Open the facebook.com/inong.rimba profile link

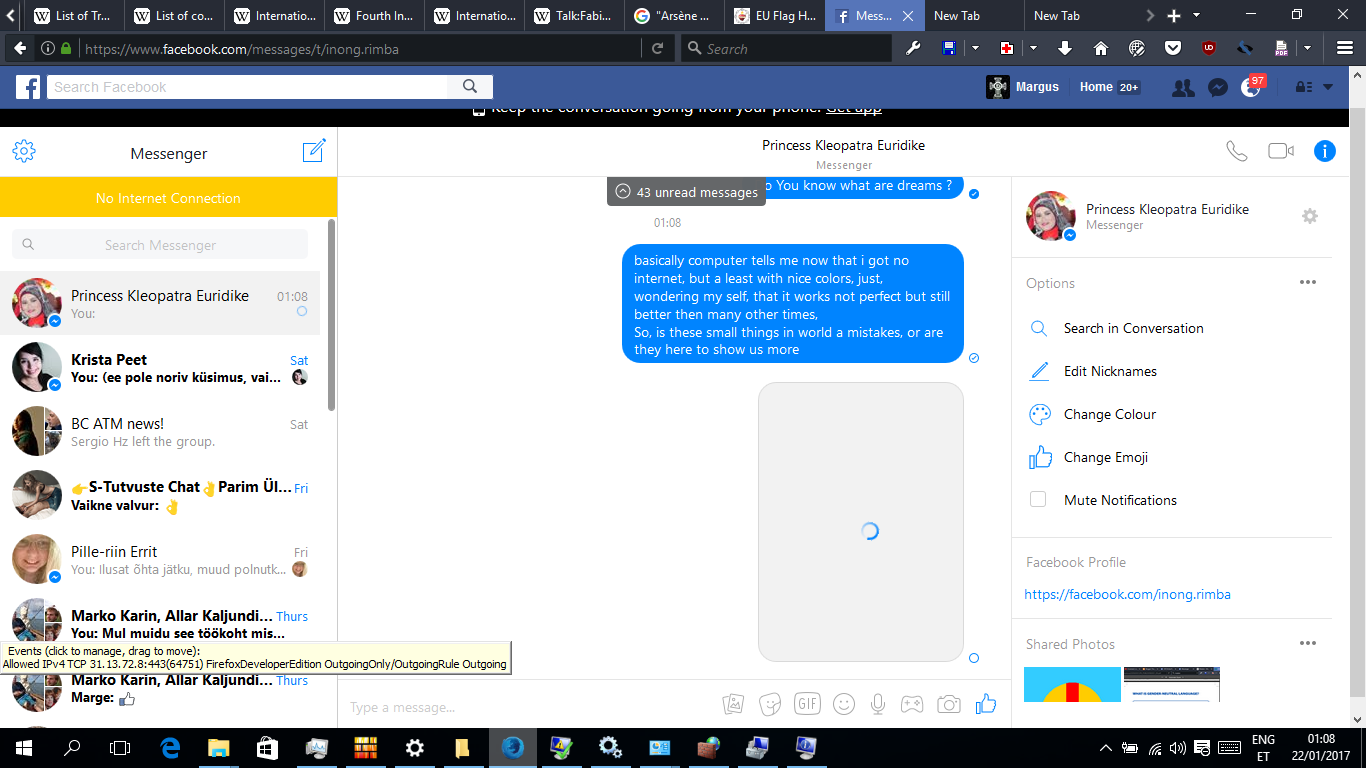(x=1128, y=594)
